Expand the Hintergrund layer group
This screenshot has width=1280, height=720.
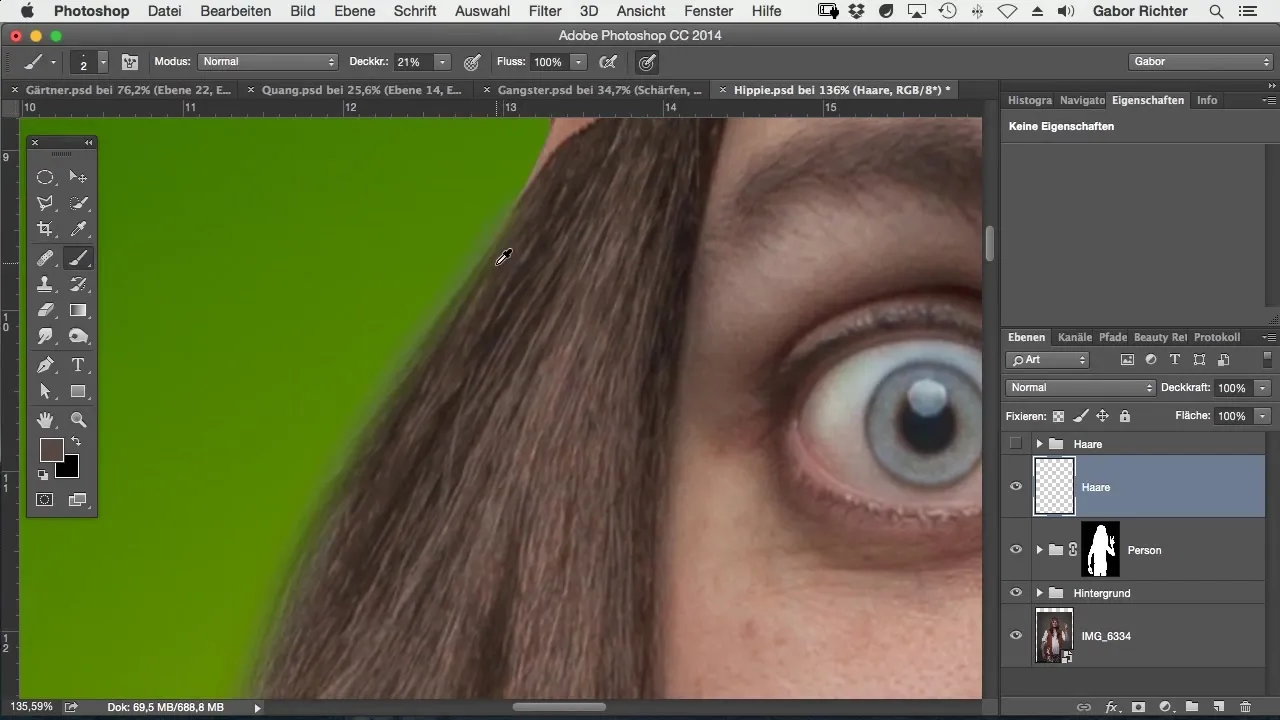[x=1039, y=593]
